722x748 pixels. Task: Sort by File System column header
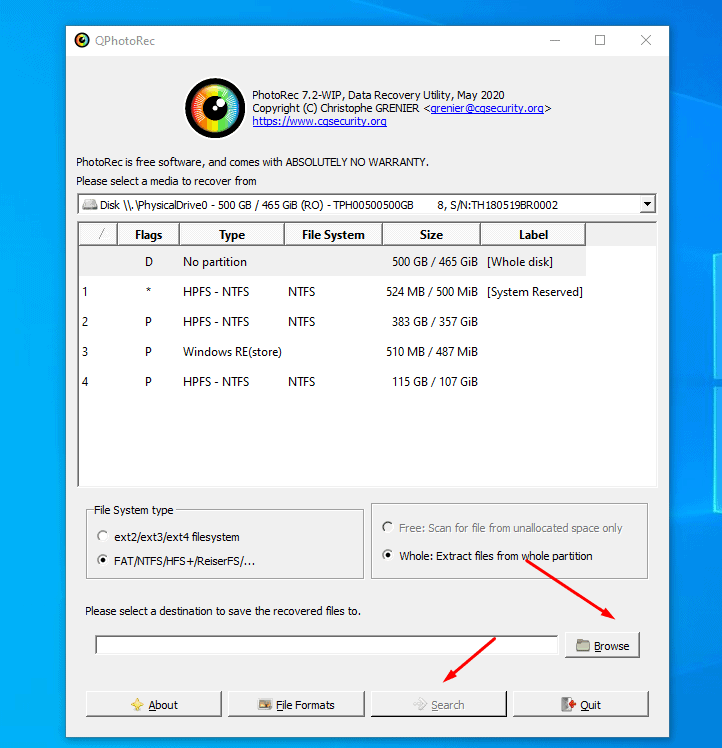pyautogui.click(x=332, y=235)
